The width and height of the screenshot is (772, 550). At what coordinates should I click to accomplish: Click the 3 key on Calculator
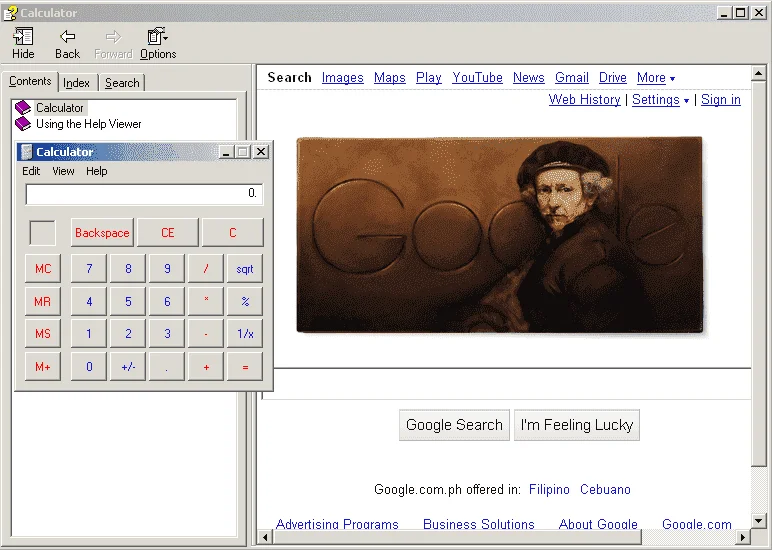(167, 334)
